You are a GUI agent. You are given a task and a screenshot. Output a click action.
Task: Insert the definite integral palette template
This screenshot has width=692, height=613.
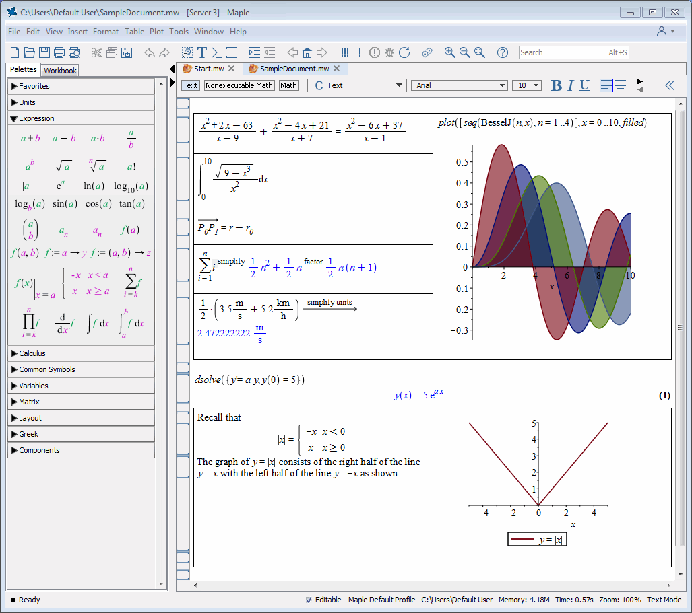tap(130, 322)
